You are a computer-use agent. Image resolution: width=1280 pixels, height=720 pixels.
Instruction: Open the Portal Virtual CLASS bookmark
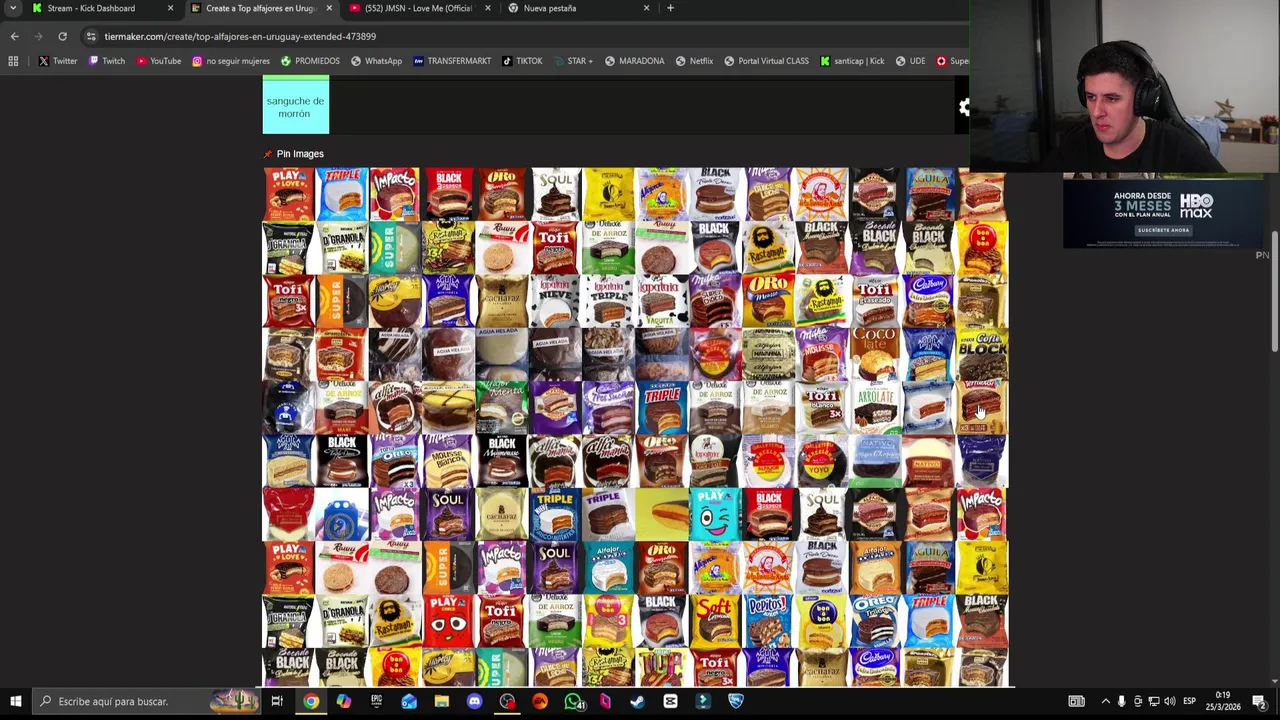point(766,61)
